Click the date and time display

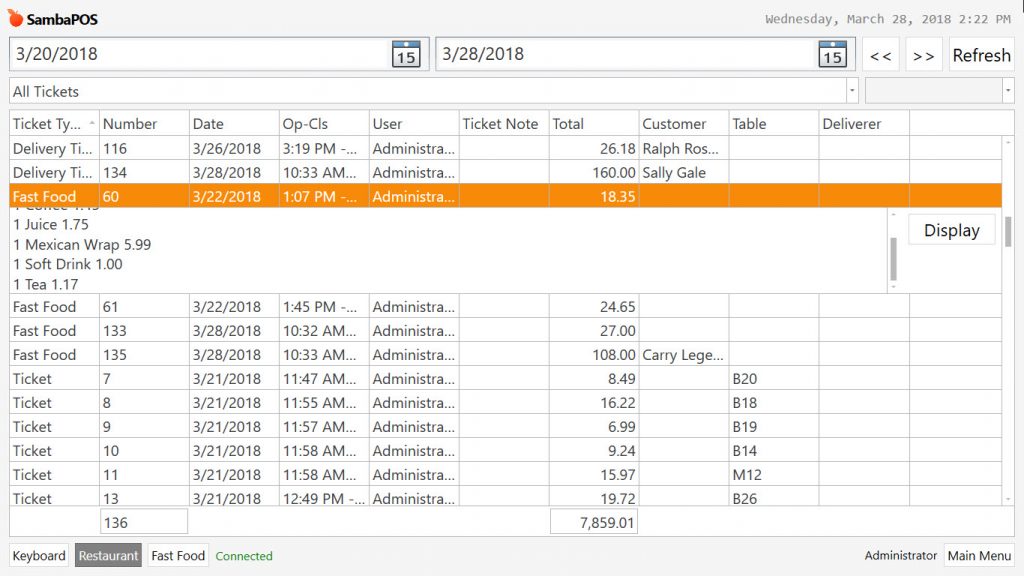[888, 19]
